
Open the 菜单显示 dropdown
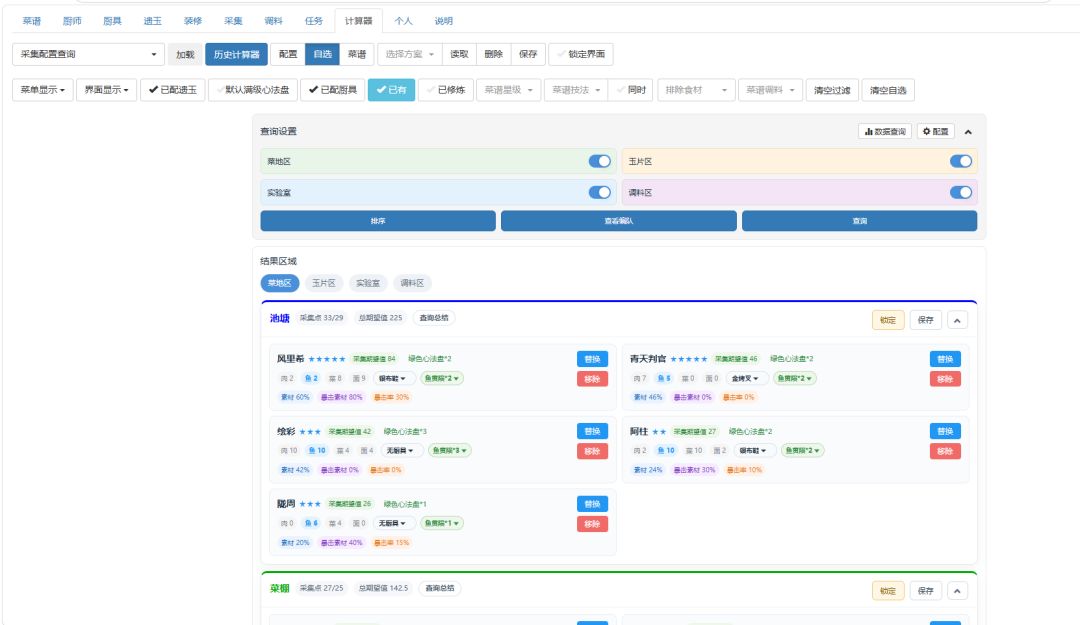coord(43,90)
